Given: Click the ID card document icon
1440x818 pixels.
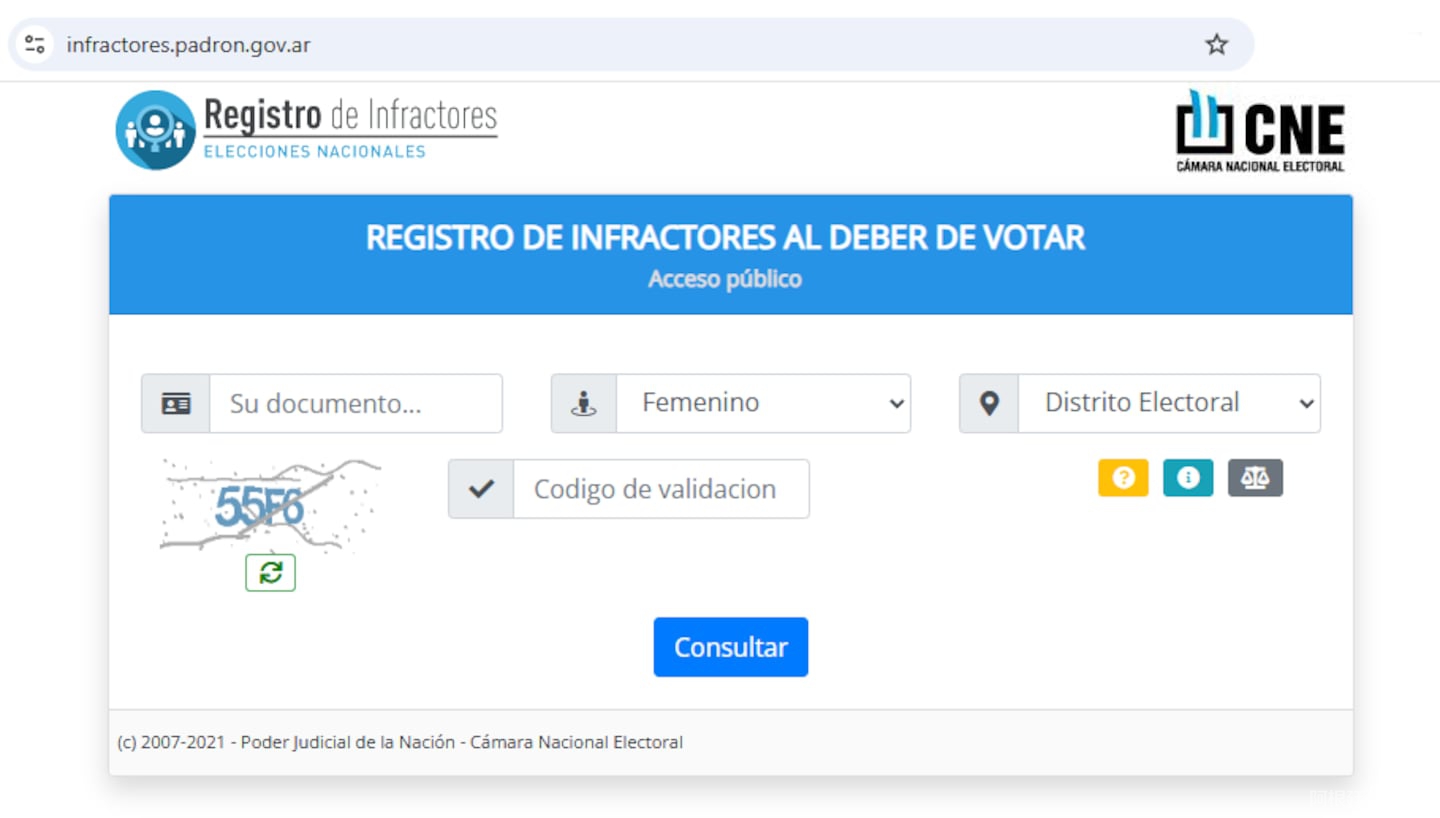Looking at the screenshot, I should (175, 403).
